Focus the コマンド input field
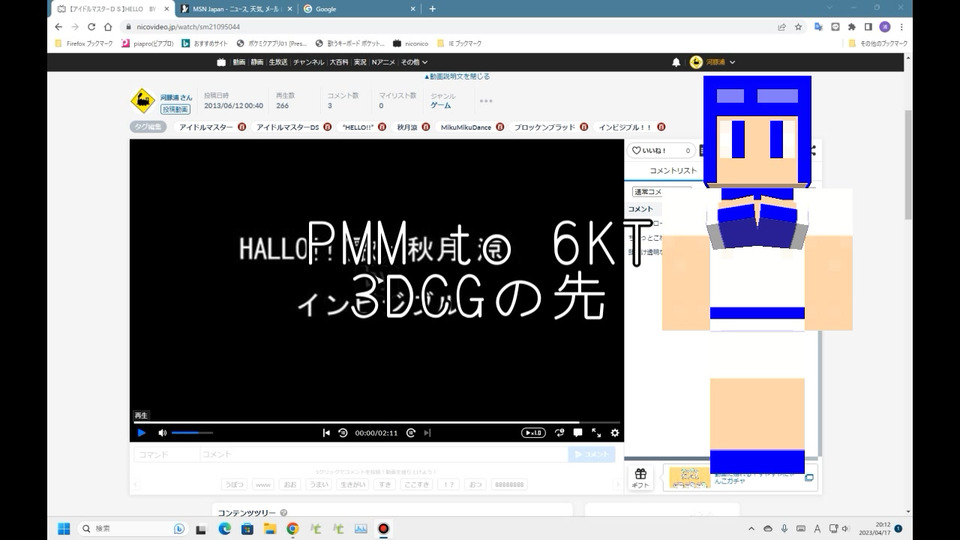Image resolution: width=960 pixels, height=540 pixels. 167,454
